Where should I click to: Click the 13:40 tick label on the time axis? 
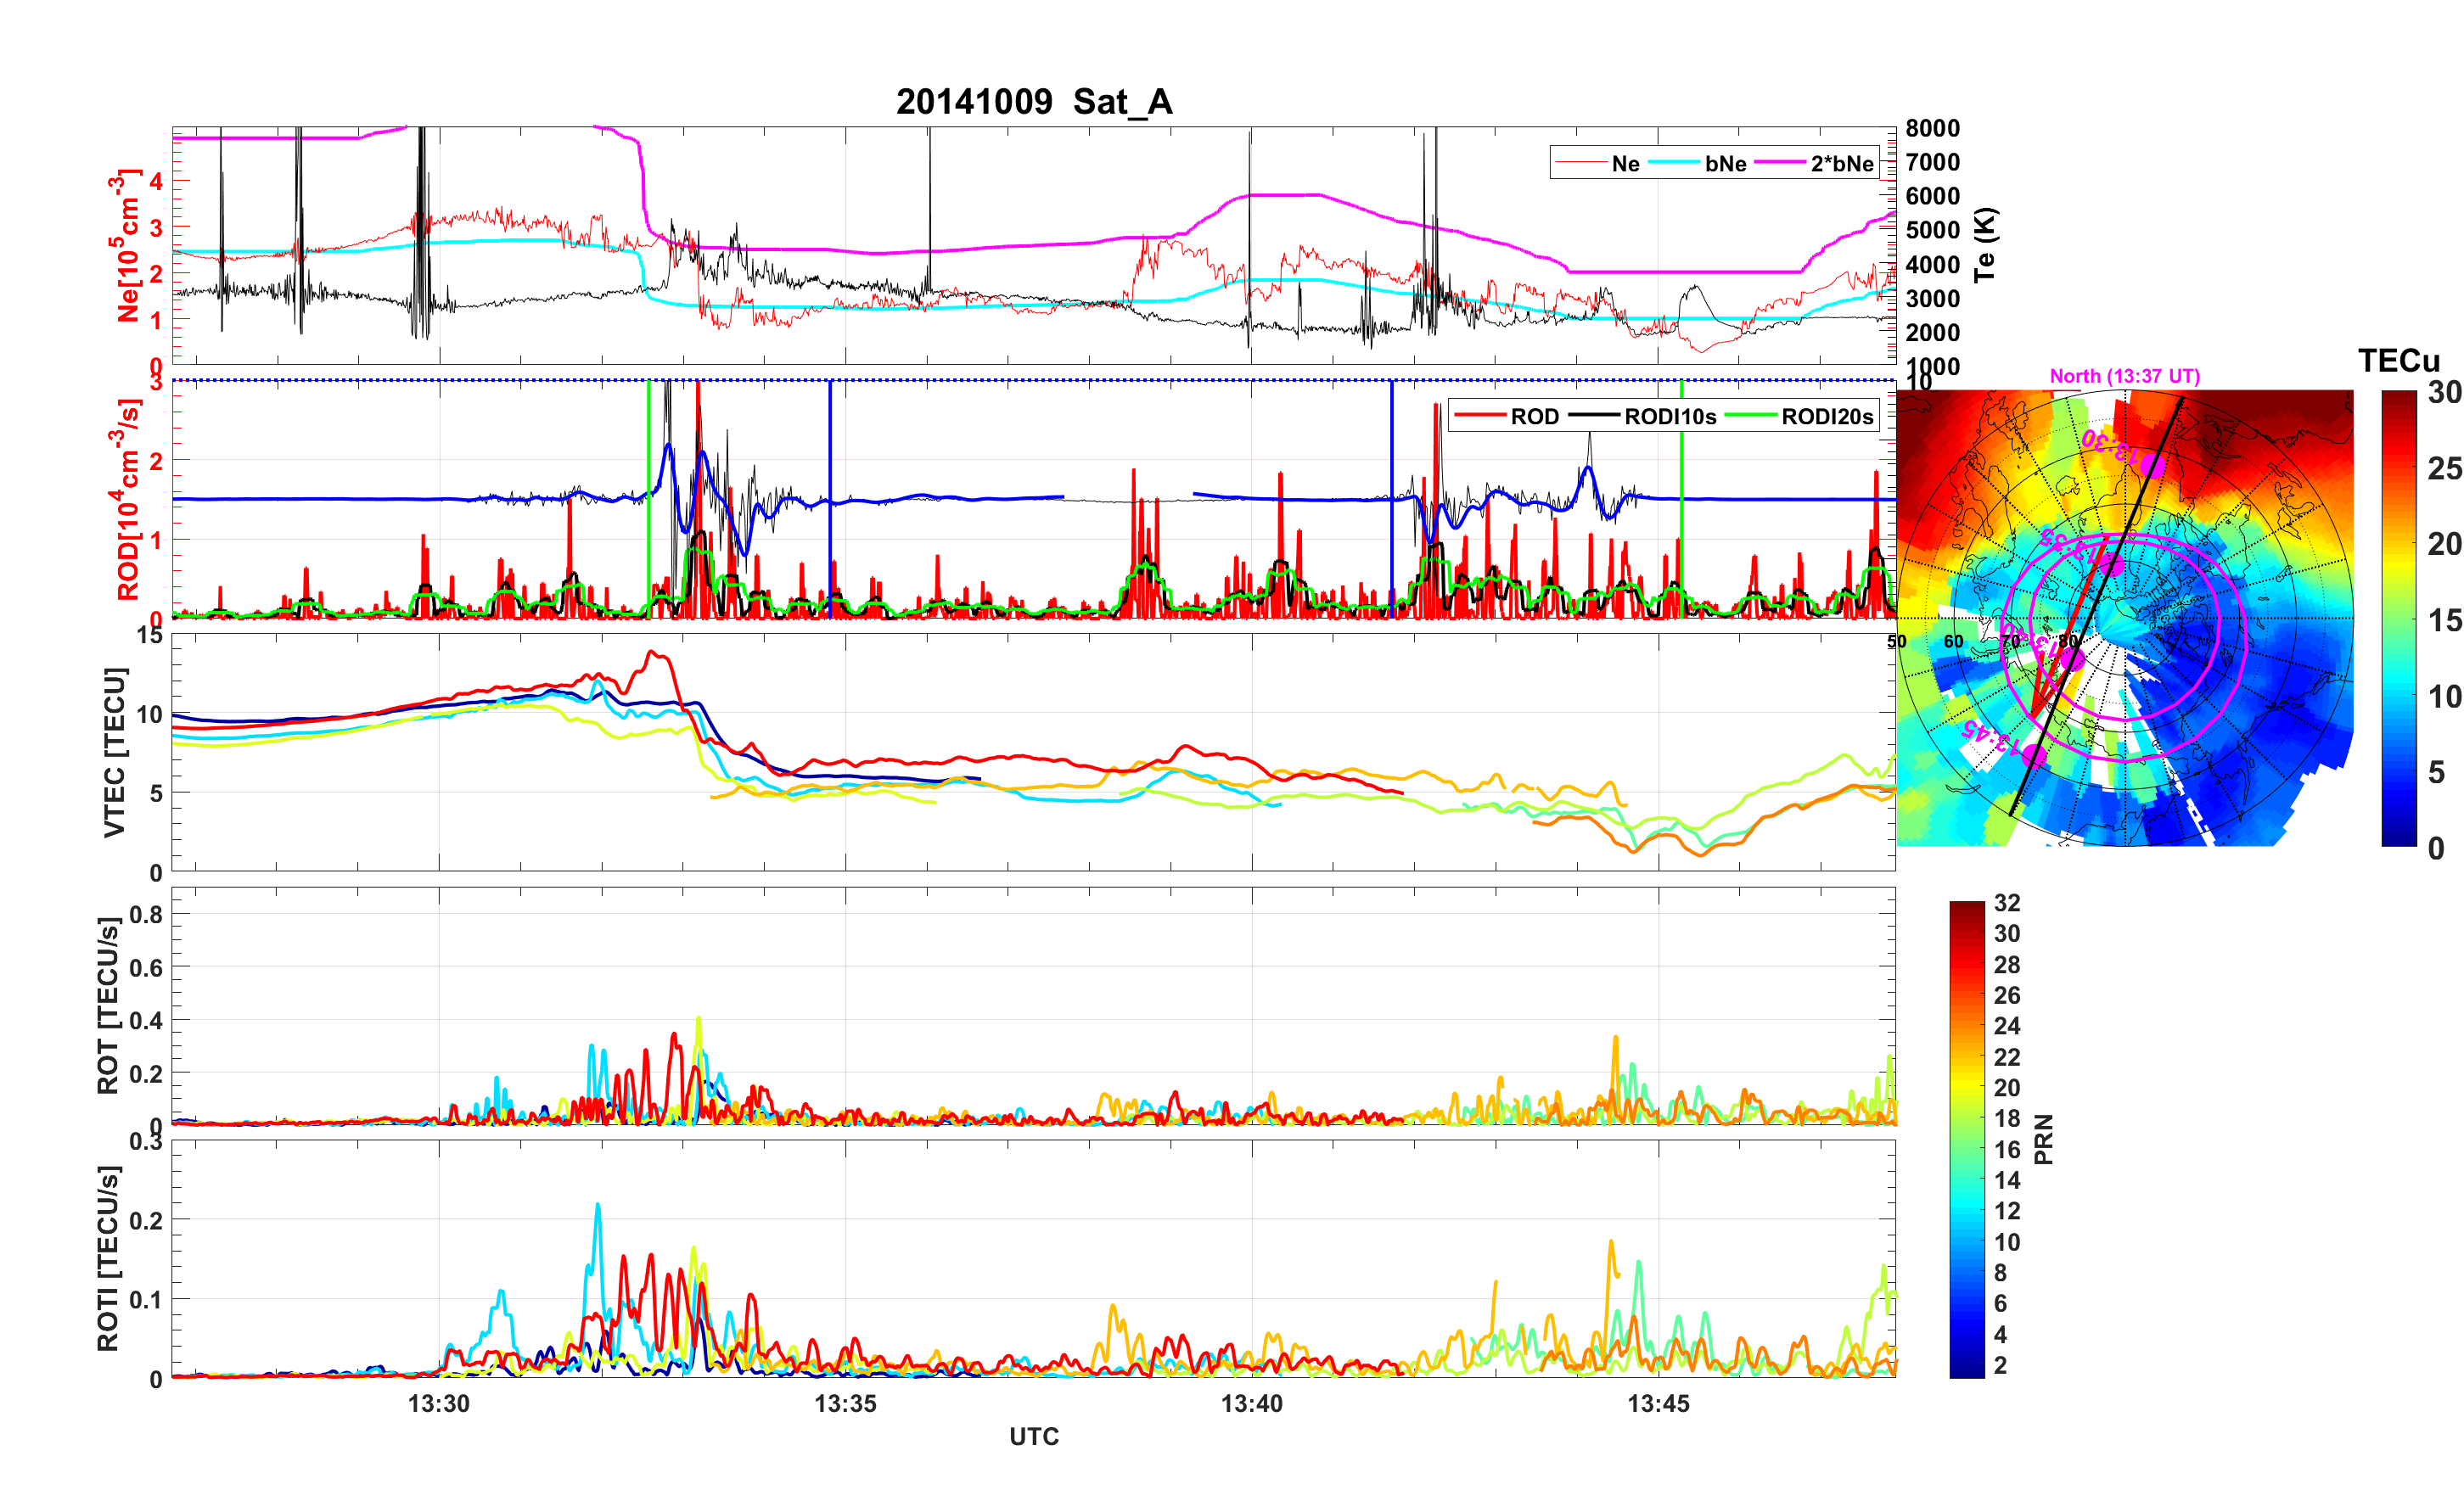(x=1251, y=1404)
